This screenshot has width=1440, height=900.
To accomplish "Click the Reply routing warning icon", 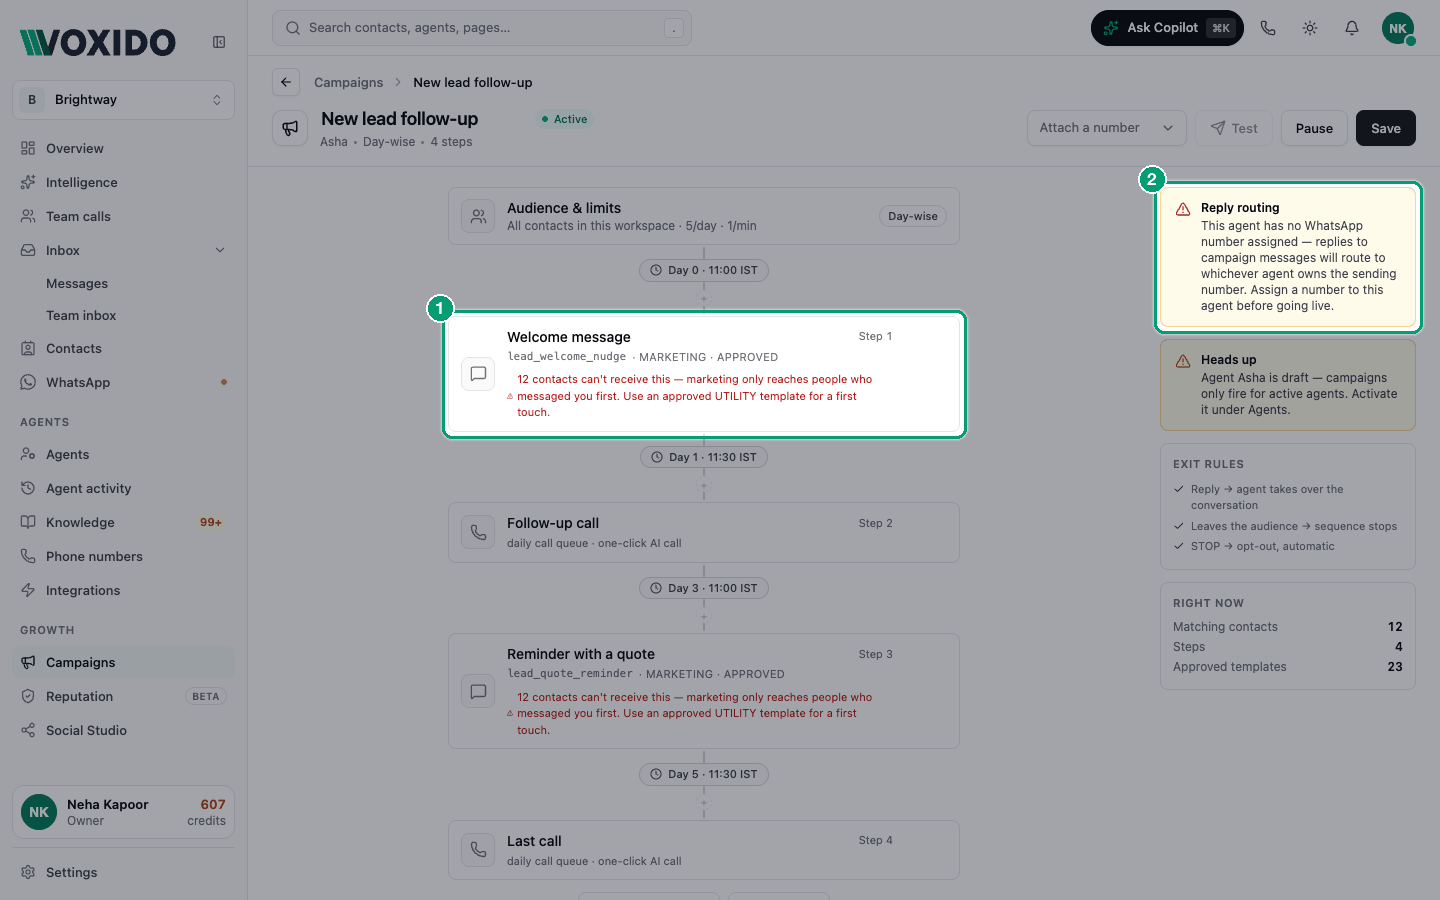I will [1183, 209].
